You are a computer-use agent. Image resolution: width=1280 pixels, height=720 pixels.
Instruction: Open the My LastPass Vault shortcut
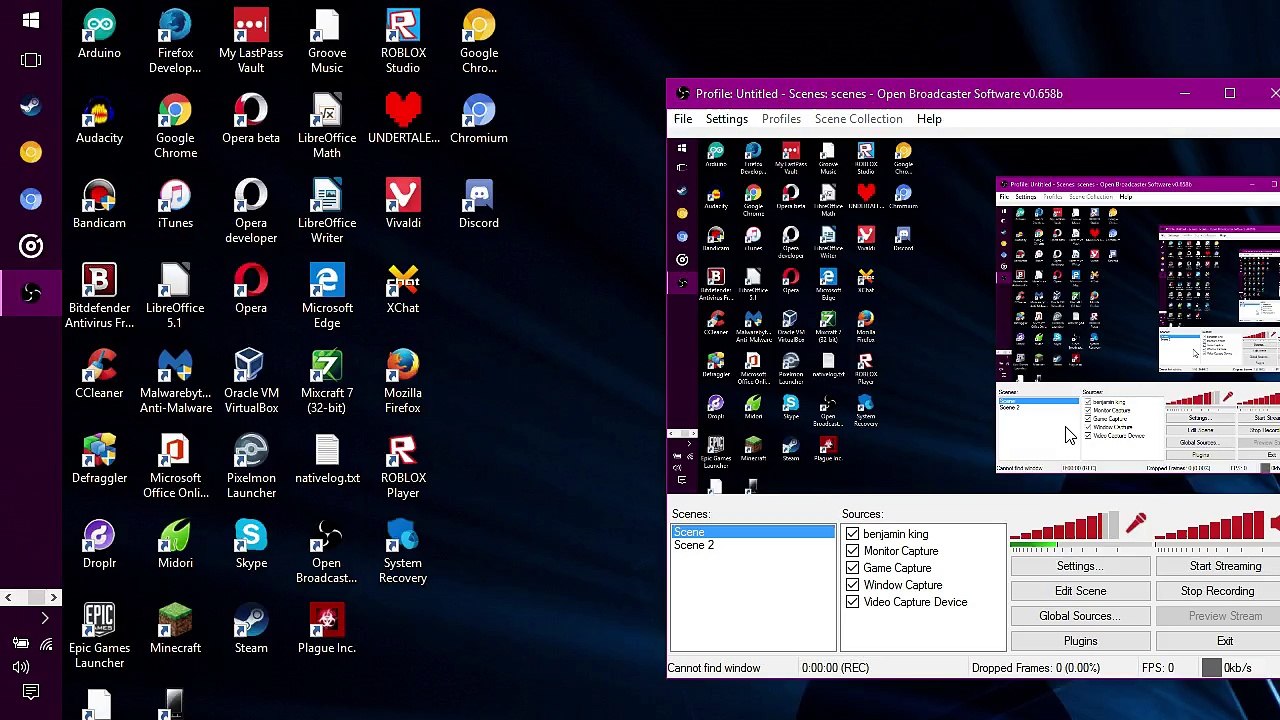coord(251,41)
